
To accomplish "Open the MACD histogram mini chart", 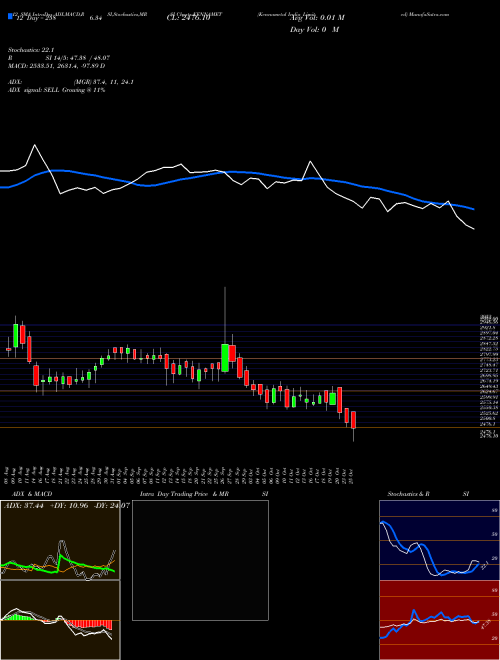I will point(60,620).
